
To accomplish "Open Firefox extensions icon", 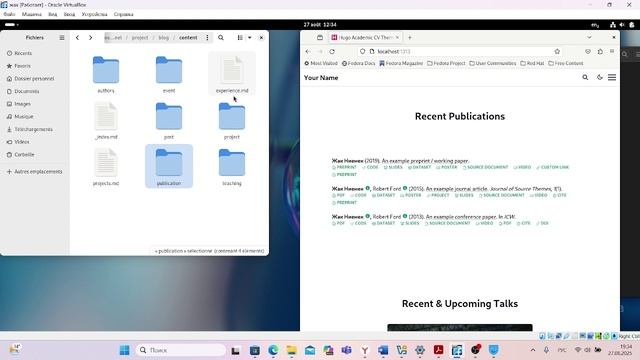I will (600, 51).
